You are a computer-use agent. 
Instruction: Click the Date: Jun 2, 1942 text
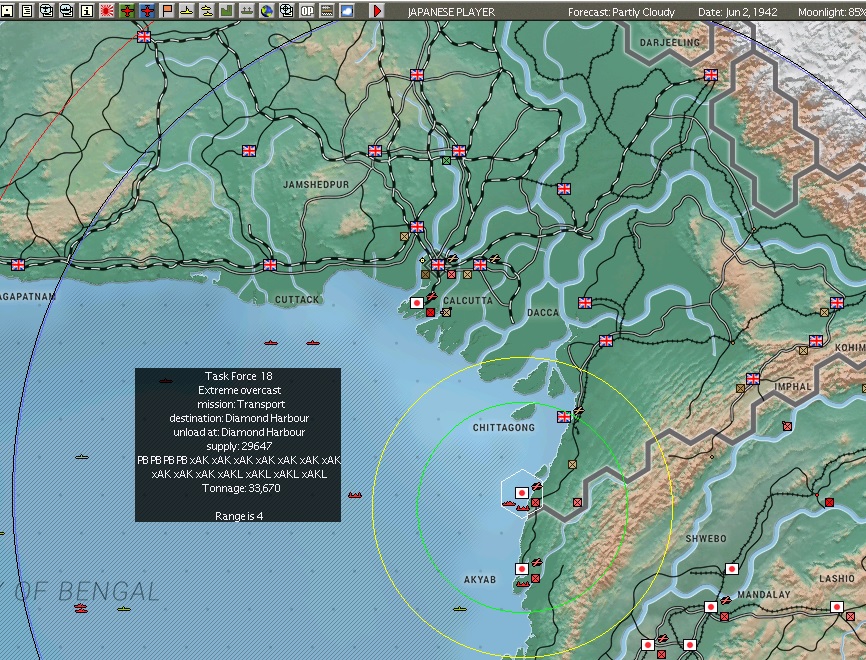point(737,12)
